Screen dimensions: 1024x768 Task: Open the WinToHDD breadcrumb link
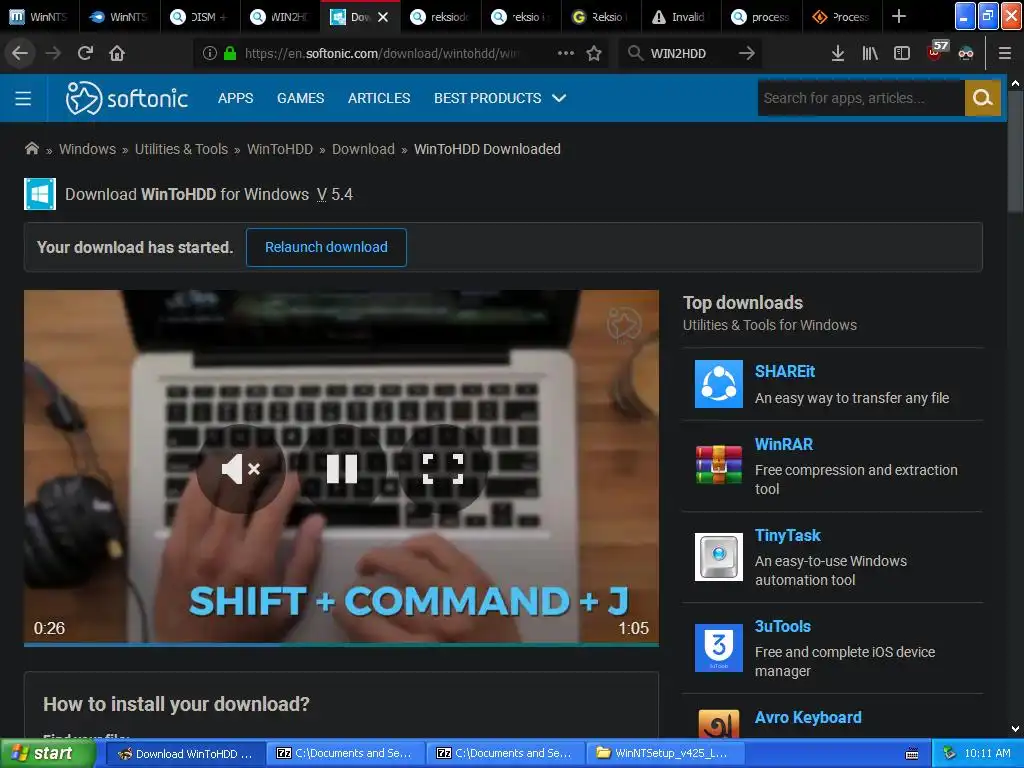280,149
